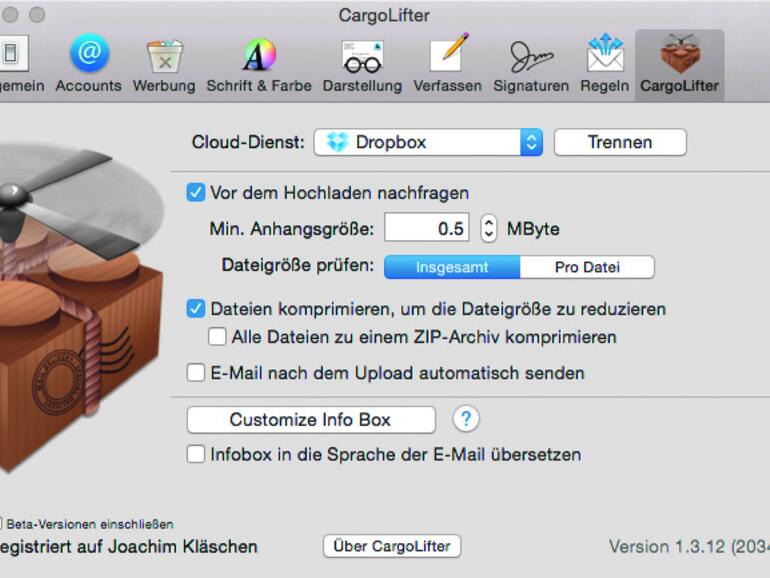Click the CargoLifter window title
Image resolution: width=770 pixels, height=578 pixels.
click(x=384, y=15)
